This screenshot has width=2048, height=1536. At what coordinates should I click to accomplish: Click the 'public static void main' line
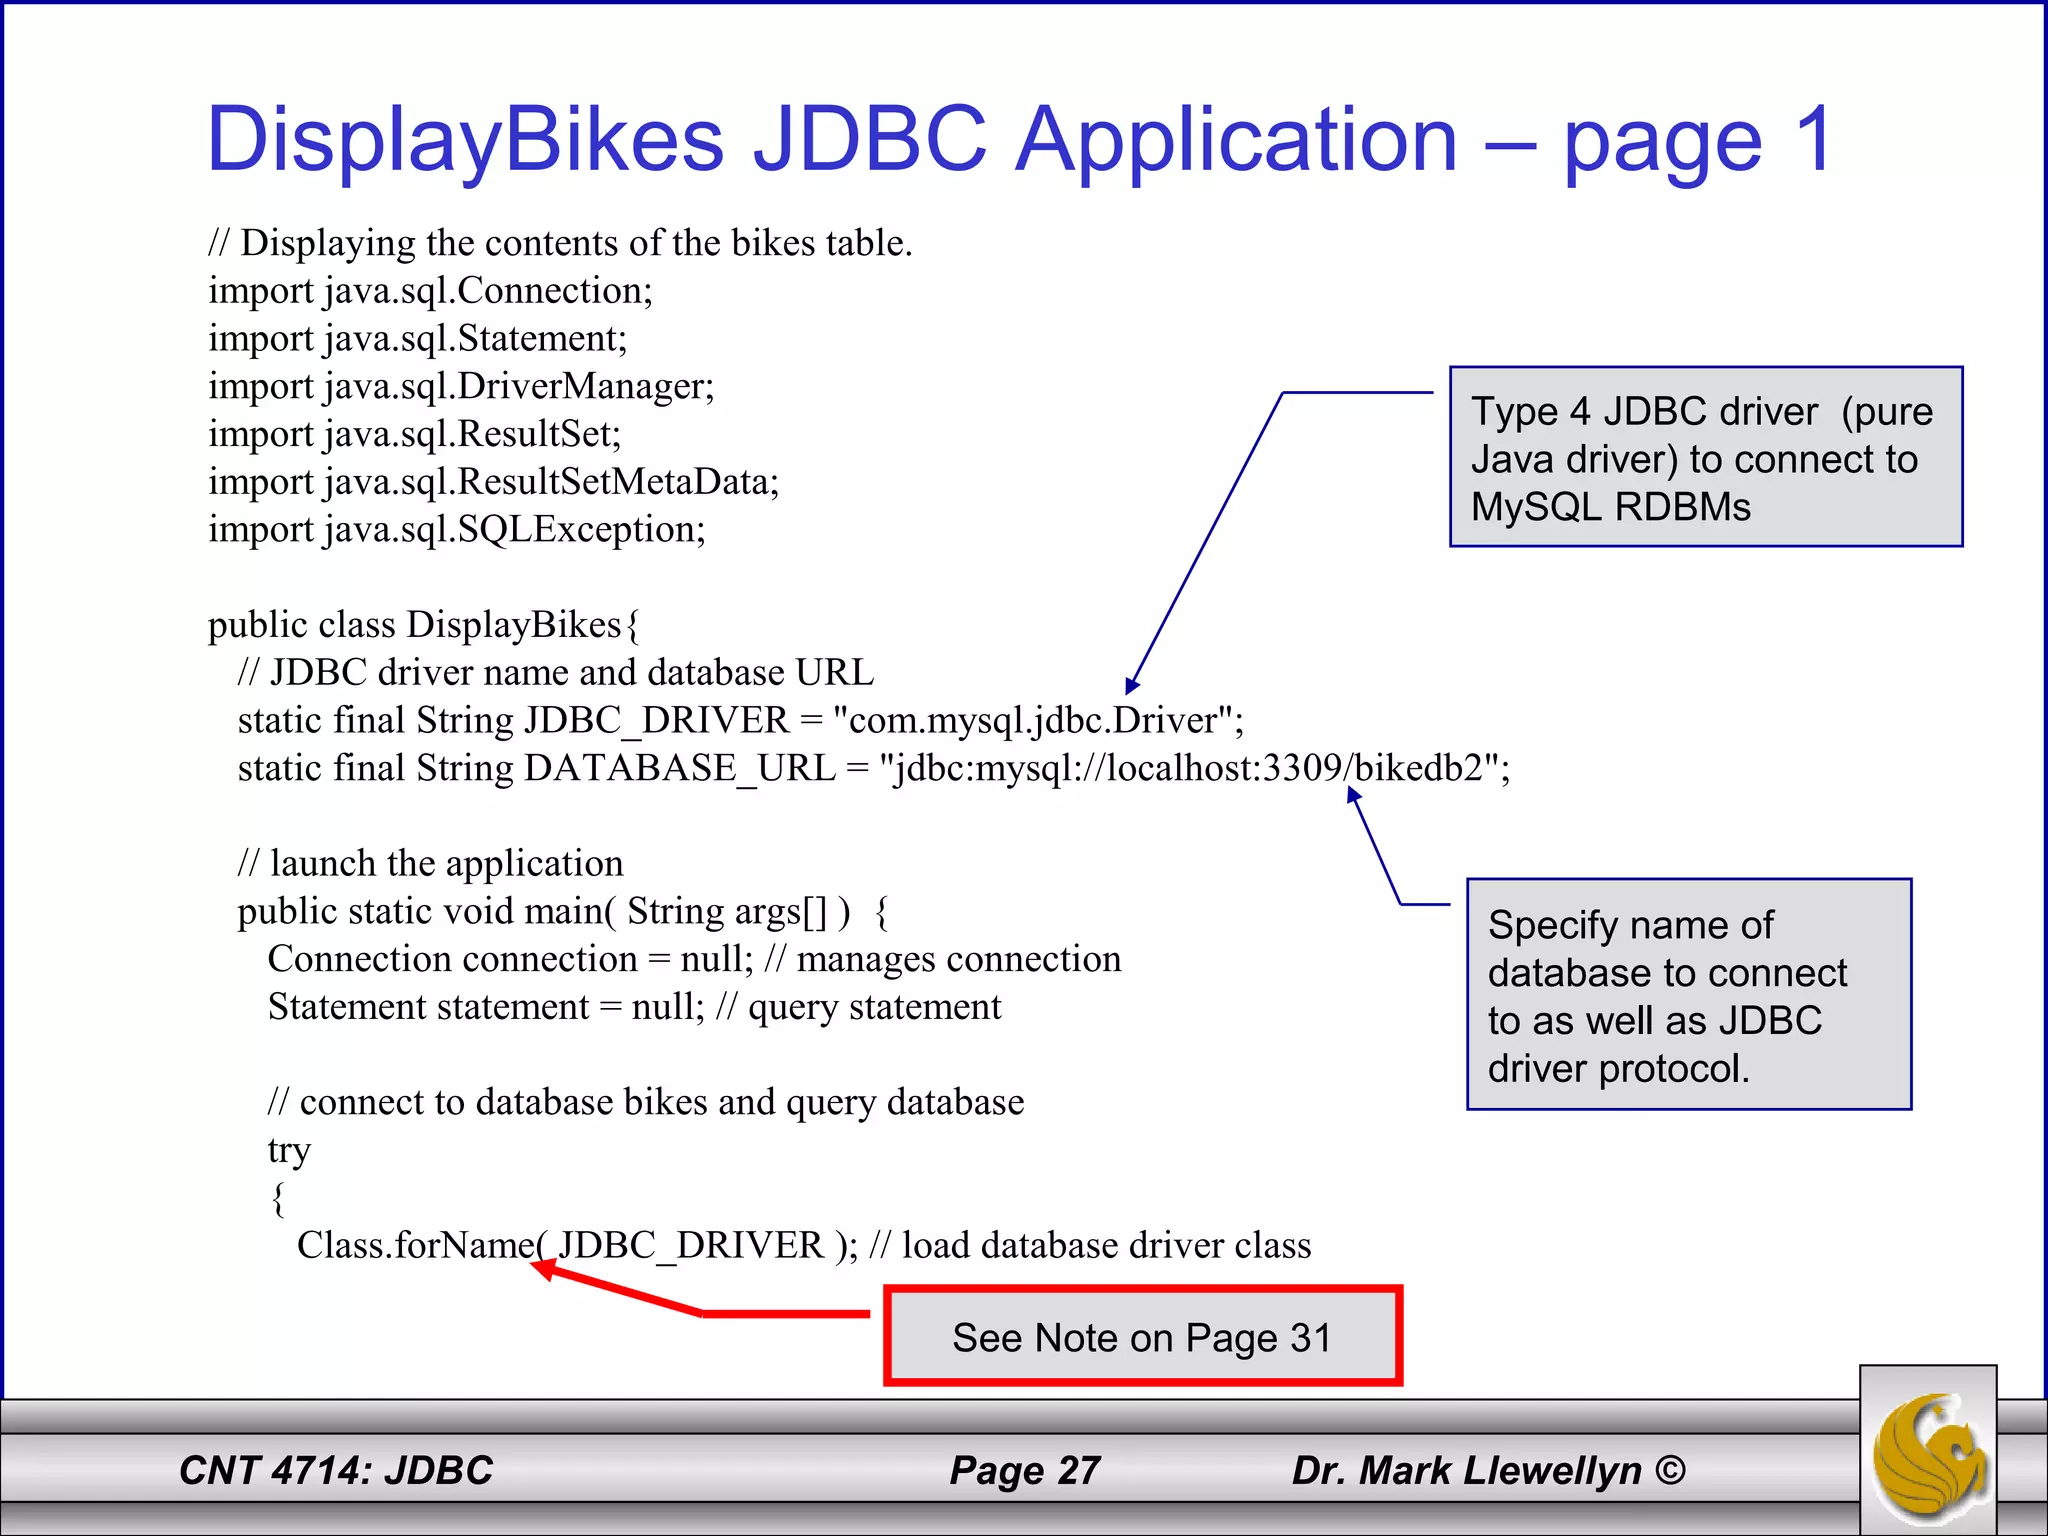coord(563,912)
